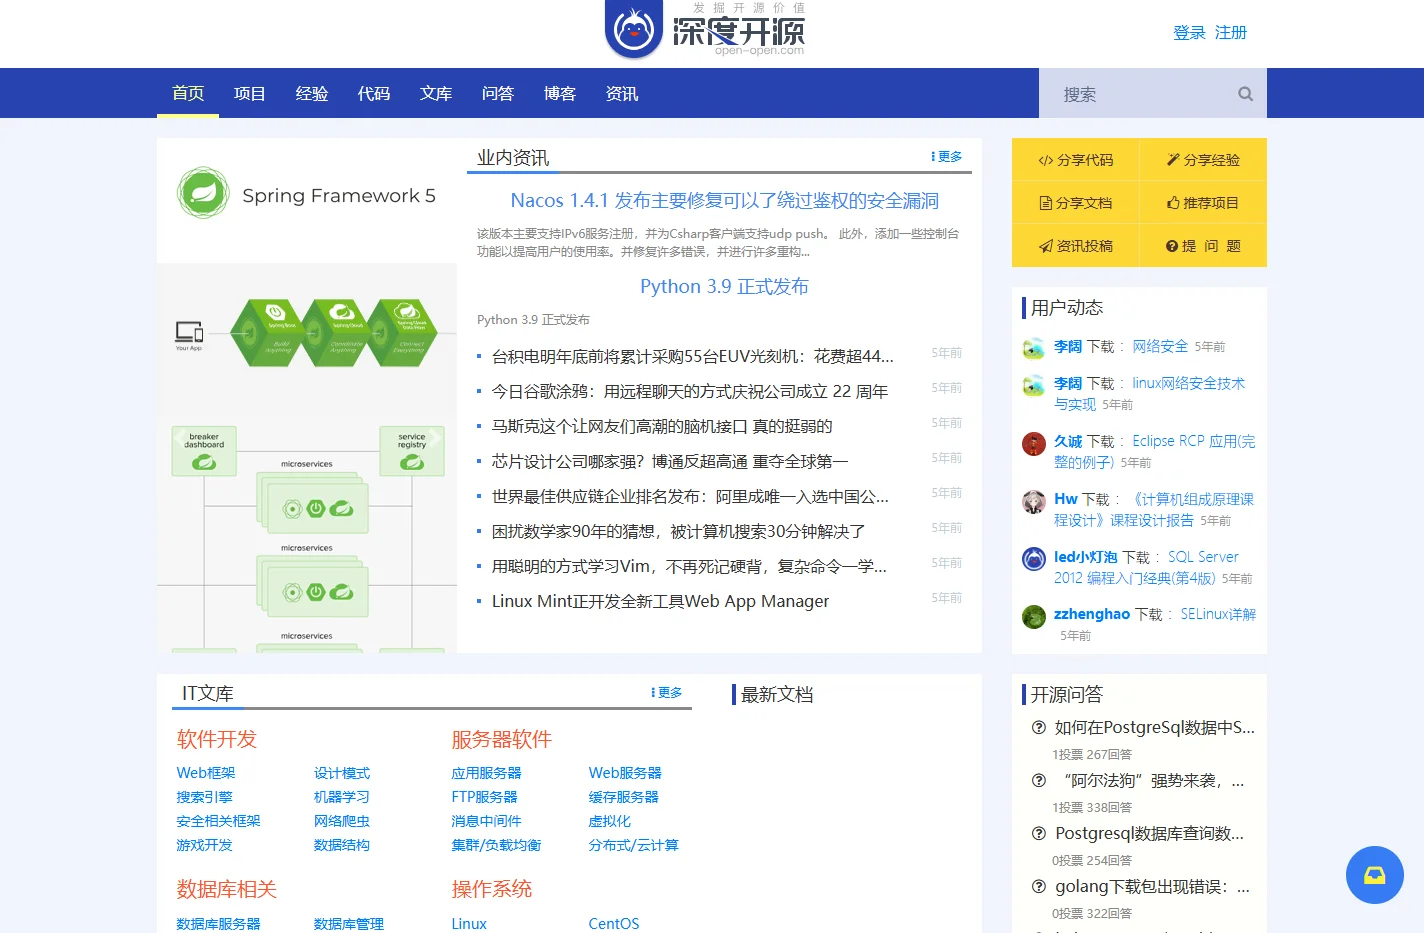1424x933 pixels.
Task: Open 网络安全 download link
Action: pos(1160,346)
